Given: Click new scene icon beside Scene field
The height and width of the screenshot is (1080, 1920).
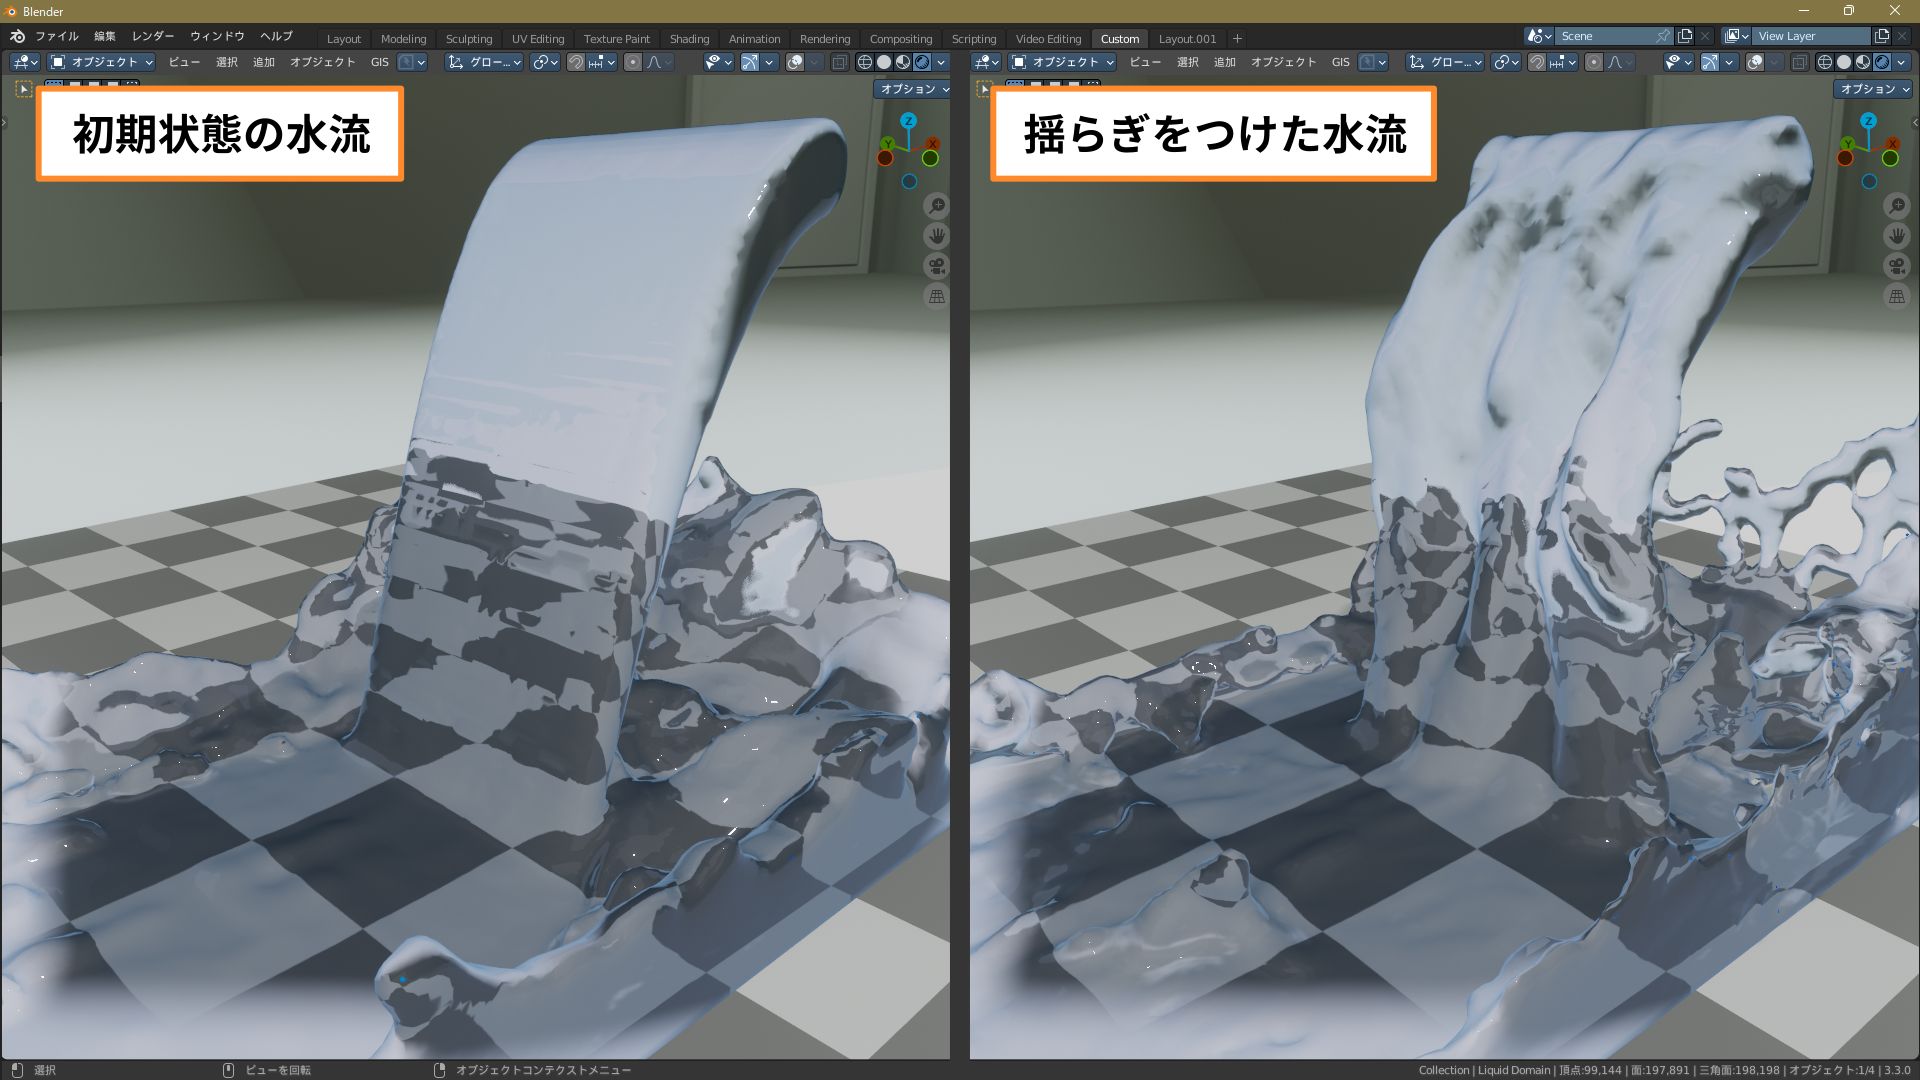Looking at the screenshot, I should pos(1685,36).
